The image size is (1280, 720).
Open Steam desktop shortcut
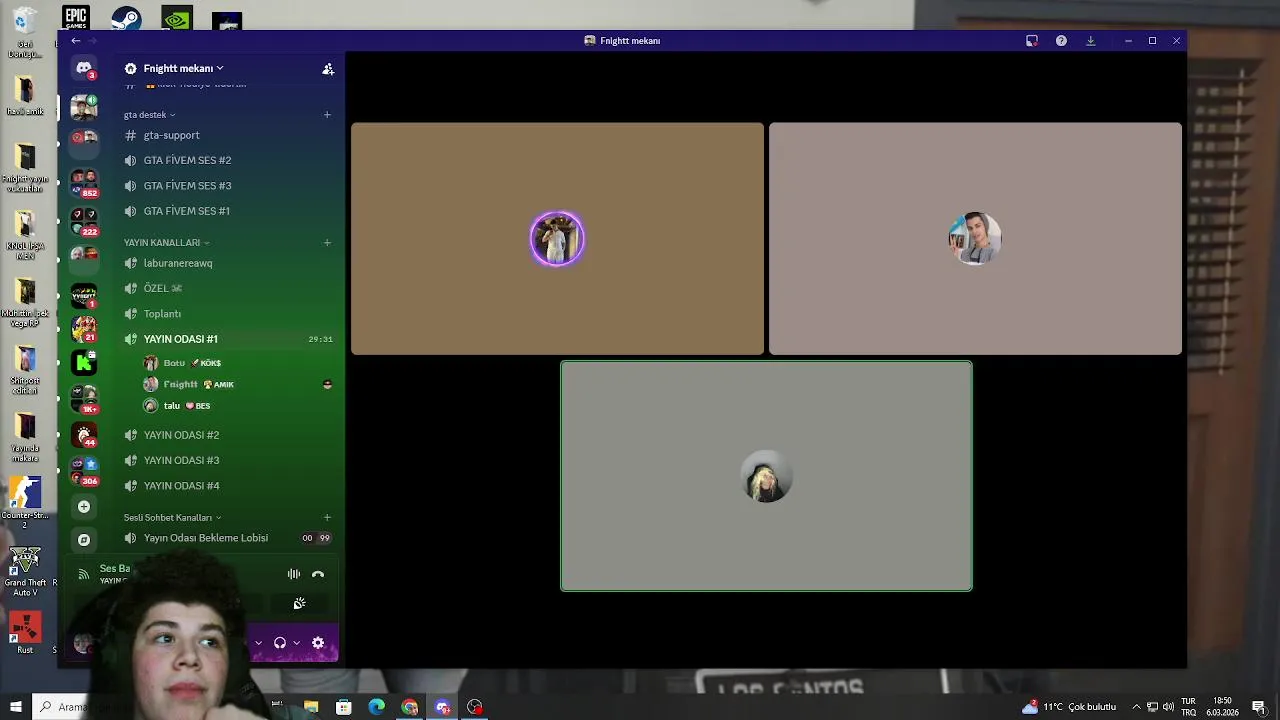click(x=126, y=18)
